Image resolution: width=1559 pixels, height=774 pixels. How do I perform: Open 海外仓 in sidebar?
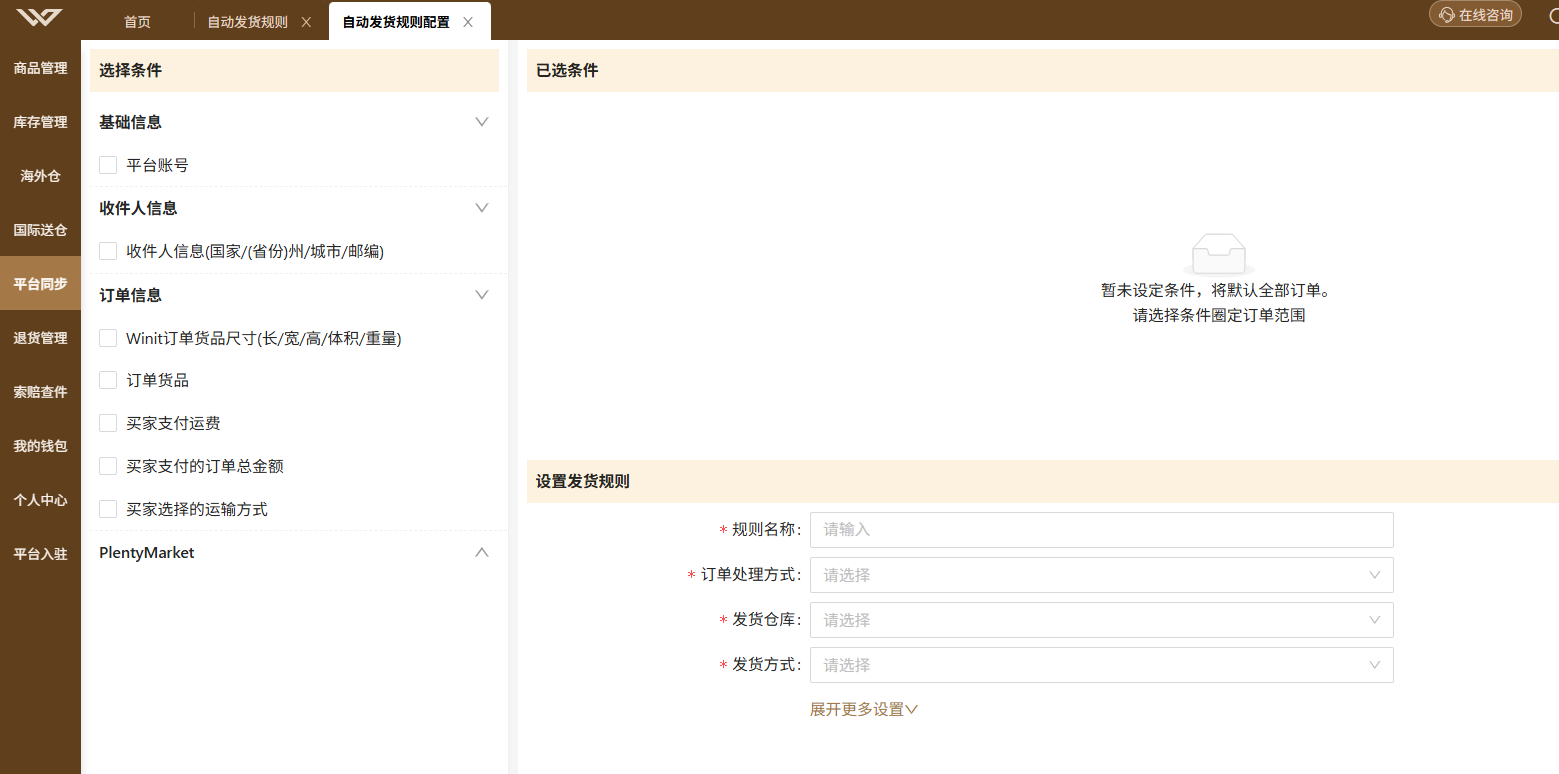(40, 176)
